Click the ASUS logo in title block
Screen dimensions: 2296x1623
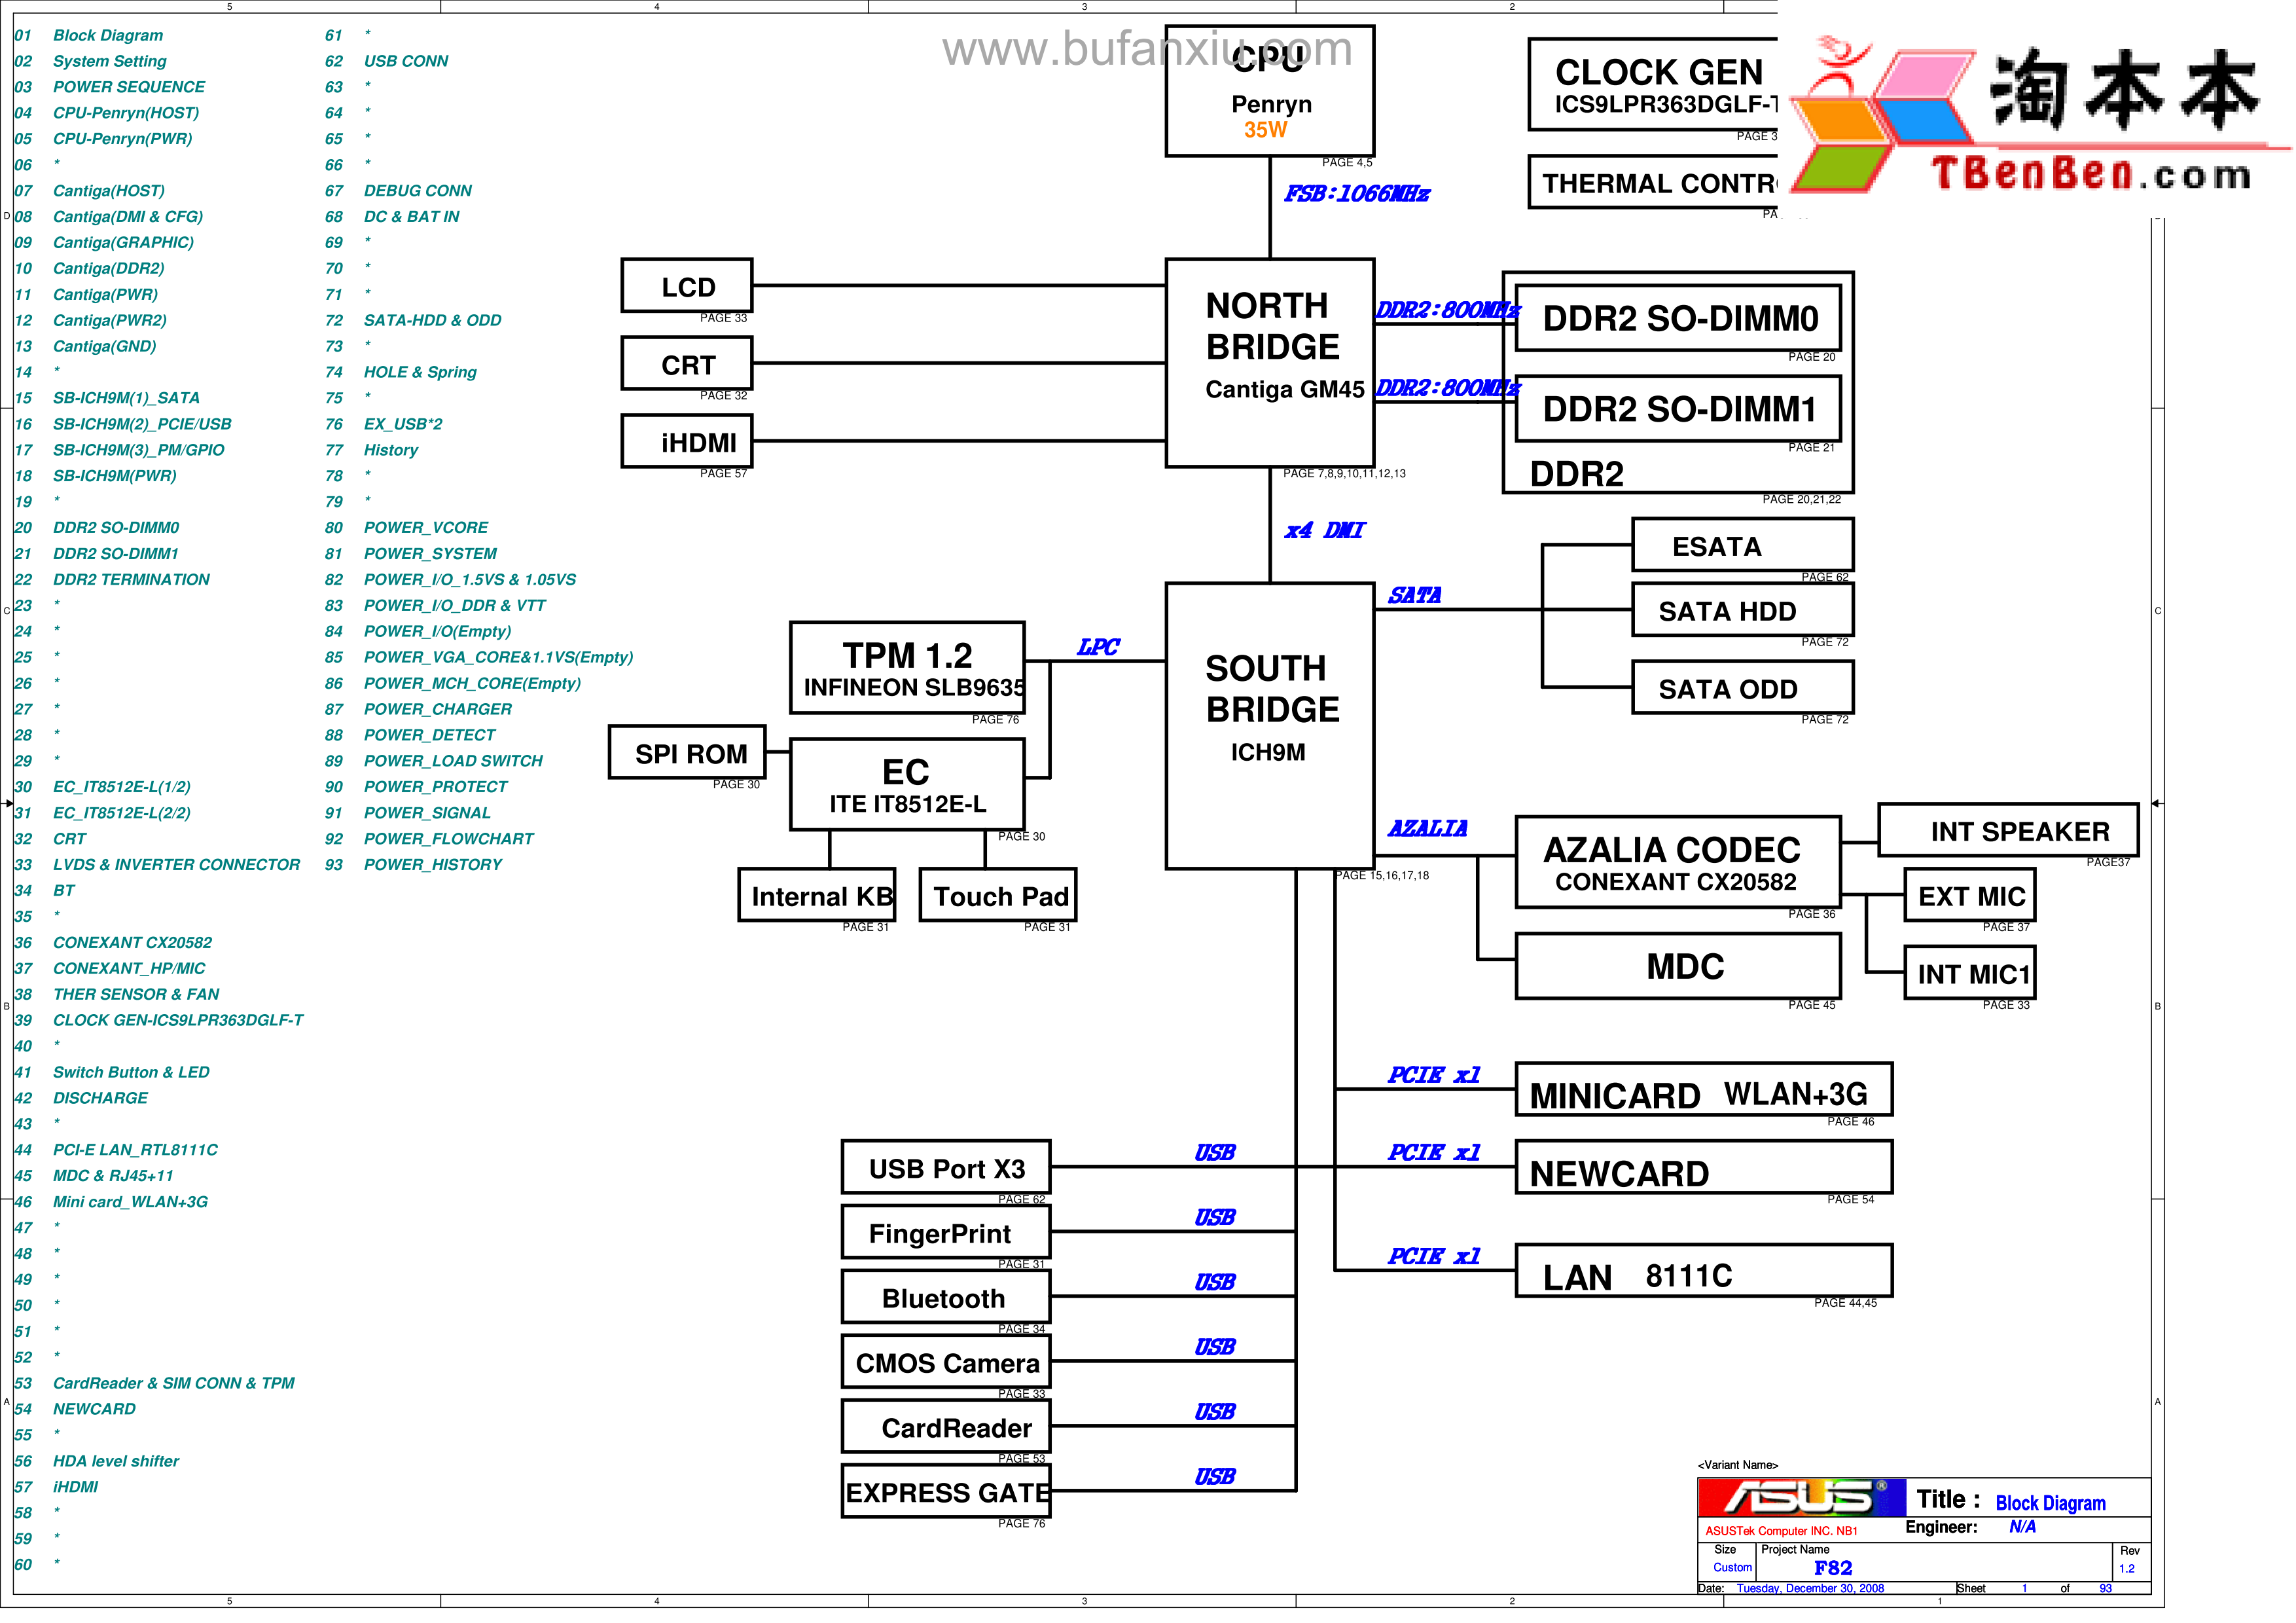pos(1801,1497)
